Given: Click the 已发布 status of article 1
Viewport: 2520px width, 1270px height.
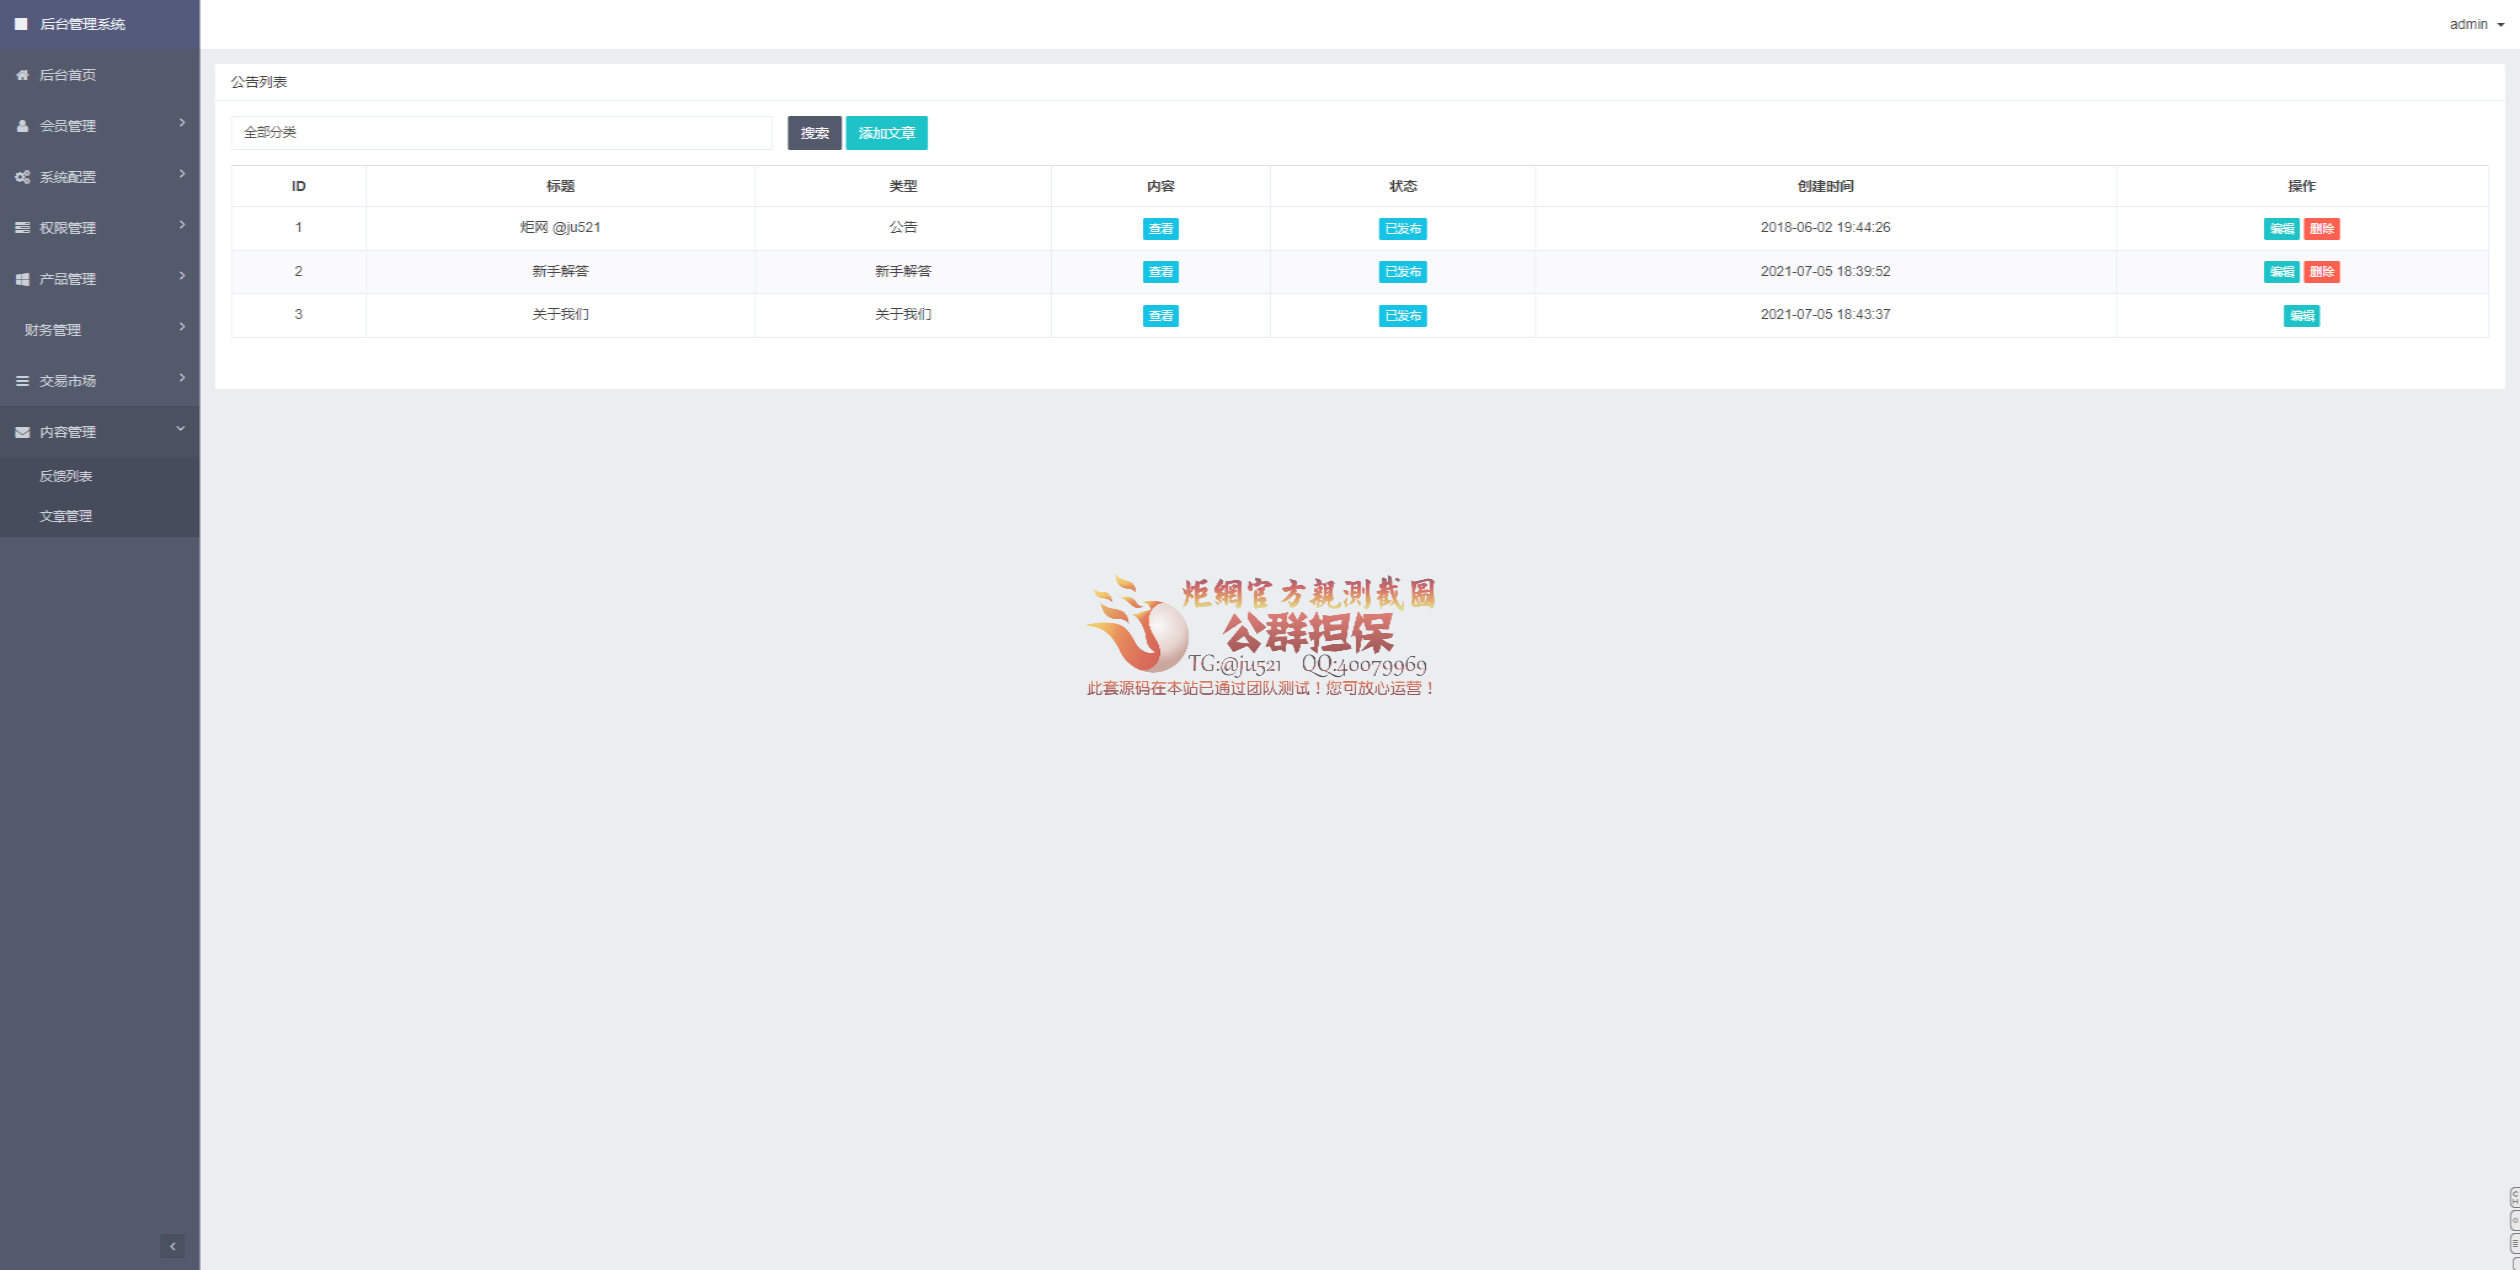Looking at the screenshot, I should [1402, 229].
